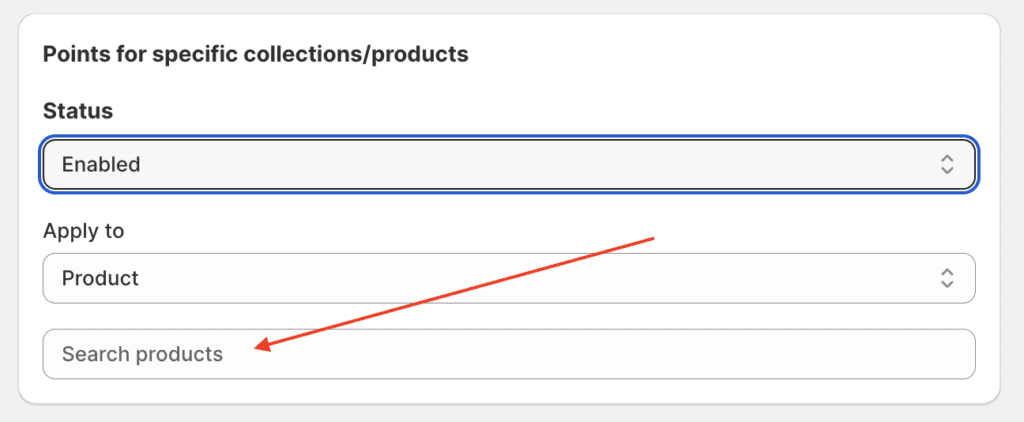
Task: Click the 'Points for specific collections/products' heading
Action: [255, 54]
